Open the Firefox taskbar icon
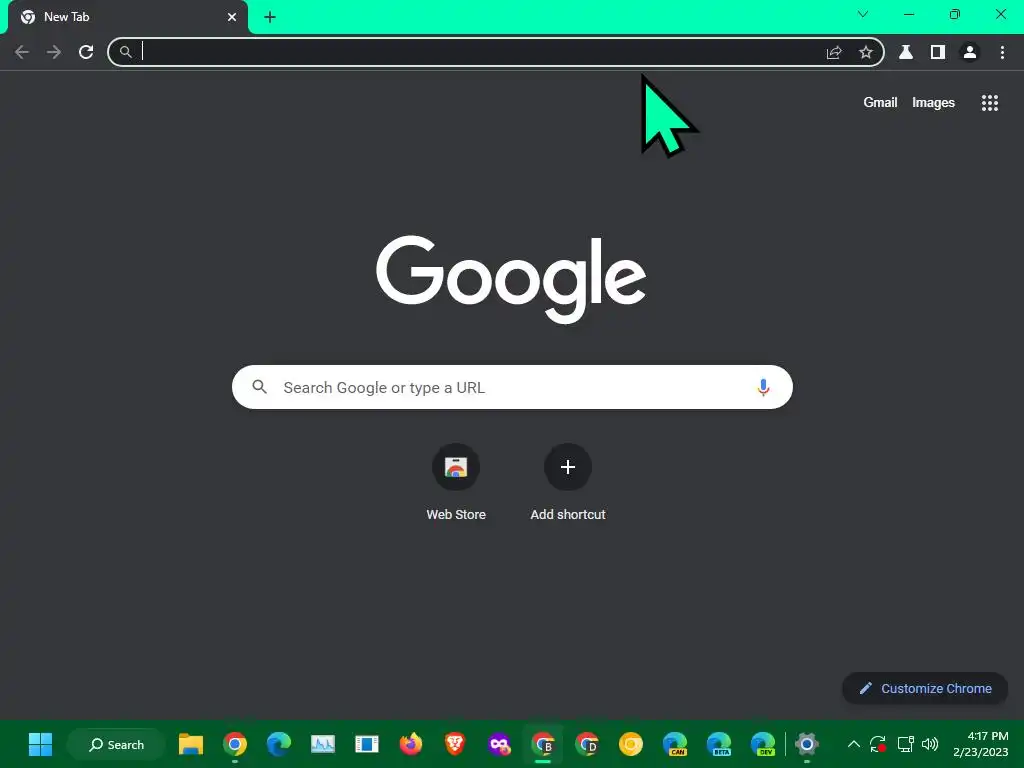 411,744
